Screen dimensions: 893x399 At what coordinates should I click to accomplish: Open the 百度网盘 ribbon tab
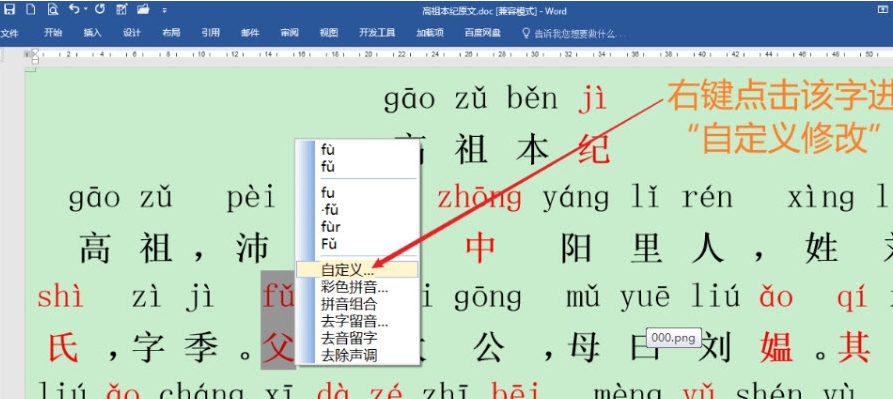483,33
